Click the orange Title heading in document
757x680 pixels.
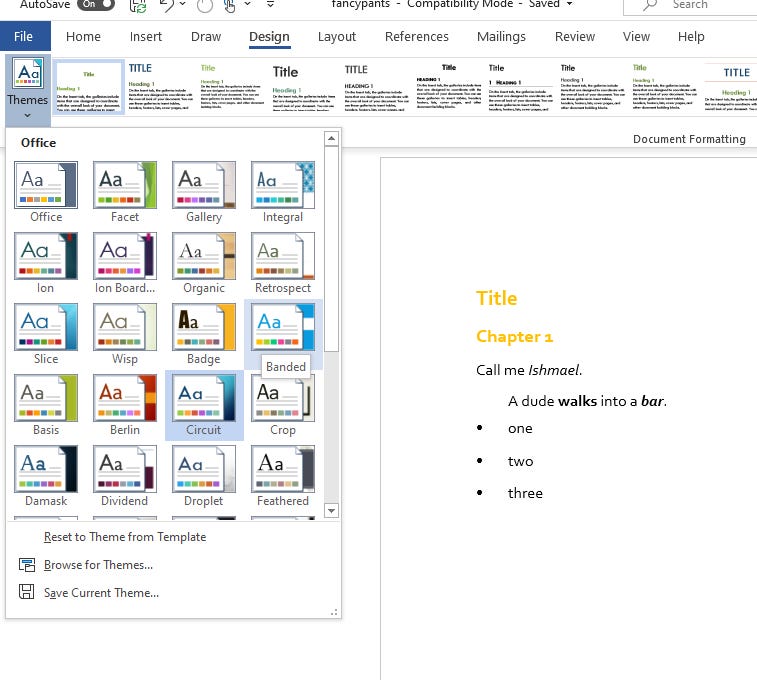tap(496, 298)
